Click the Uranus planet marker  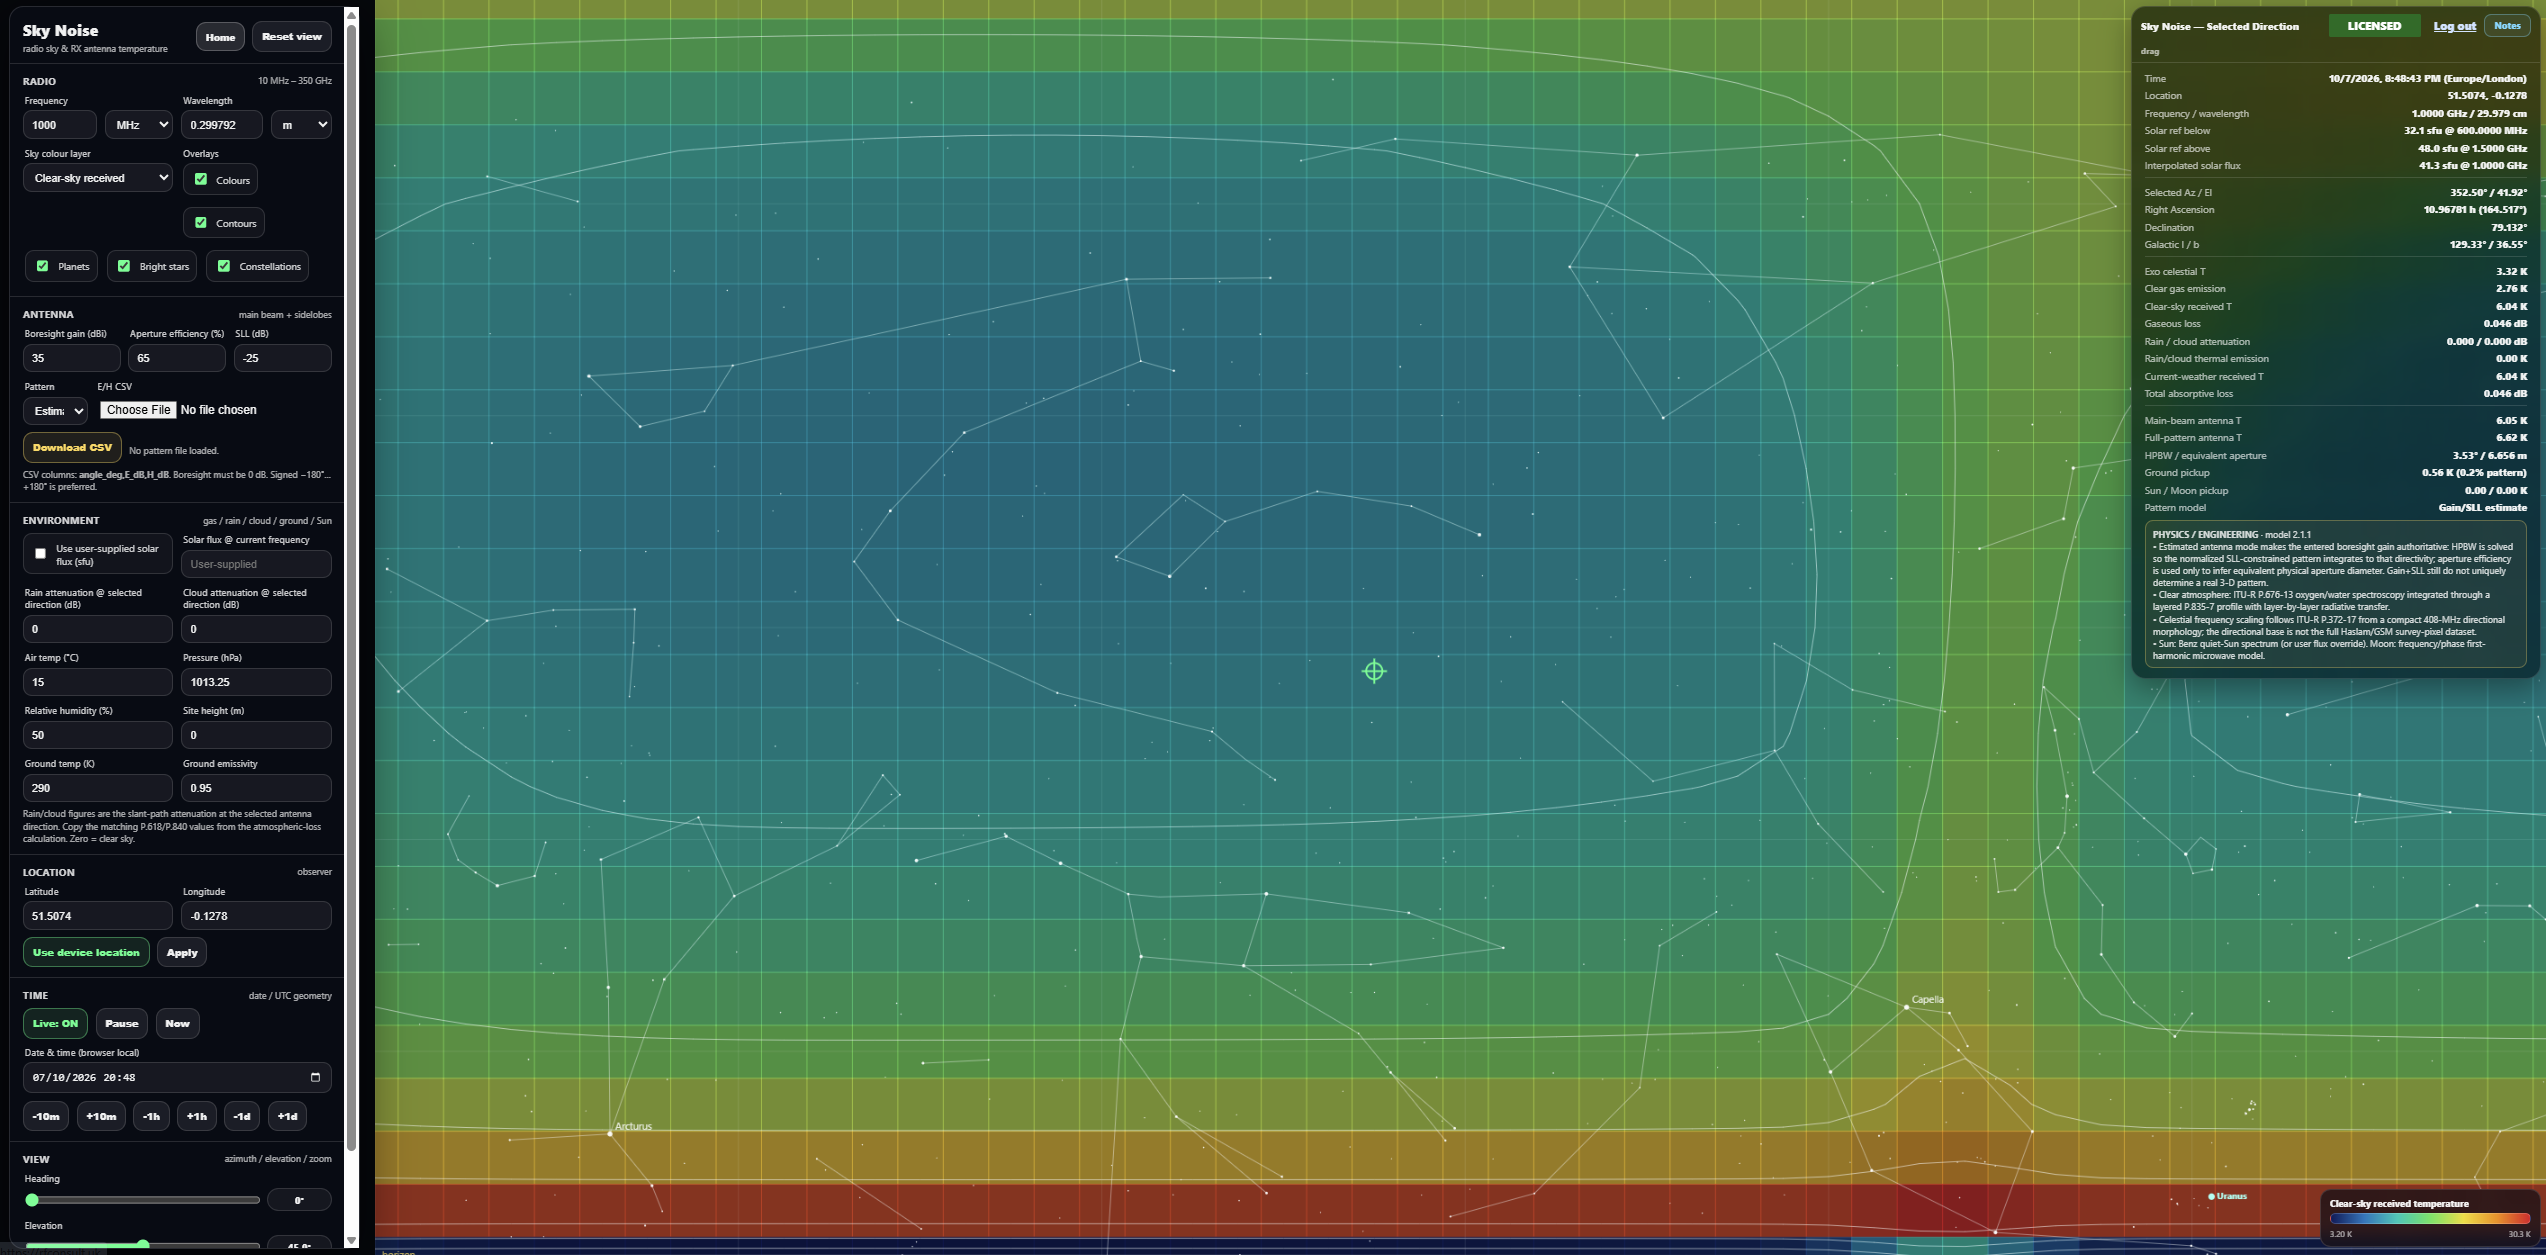(x=2211, y=1196)
